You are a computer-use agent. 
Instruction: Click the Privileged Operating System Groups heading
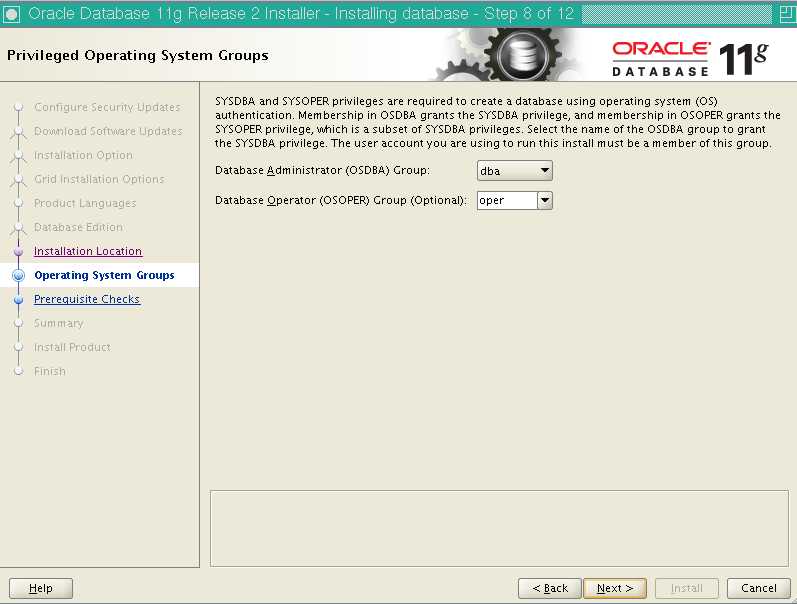coord(138,55)
